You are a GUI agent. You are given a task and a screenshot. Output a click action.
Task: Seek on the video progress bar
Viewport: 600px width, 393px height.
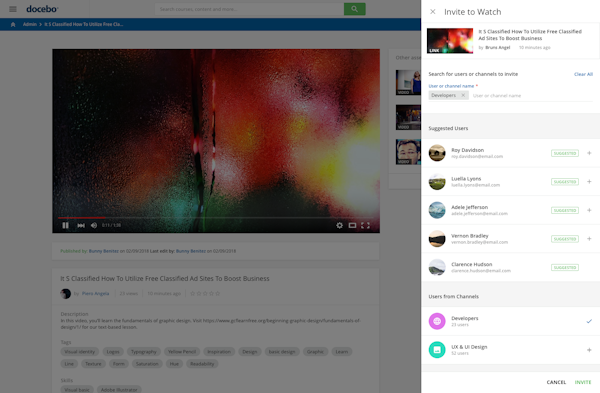[216, 217]
